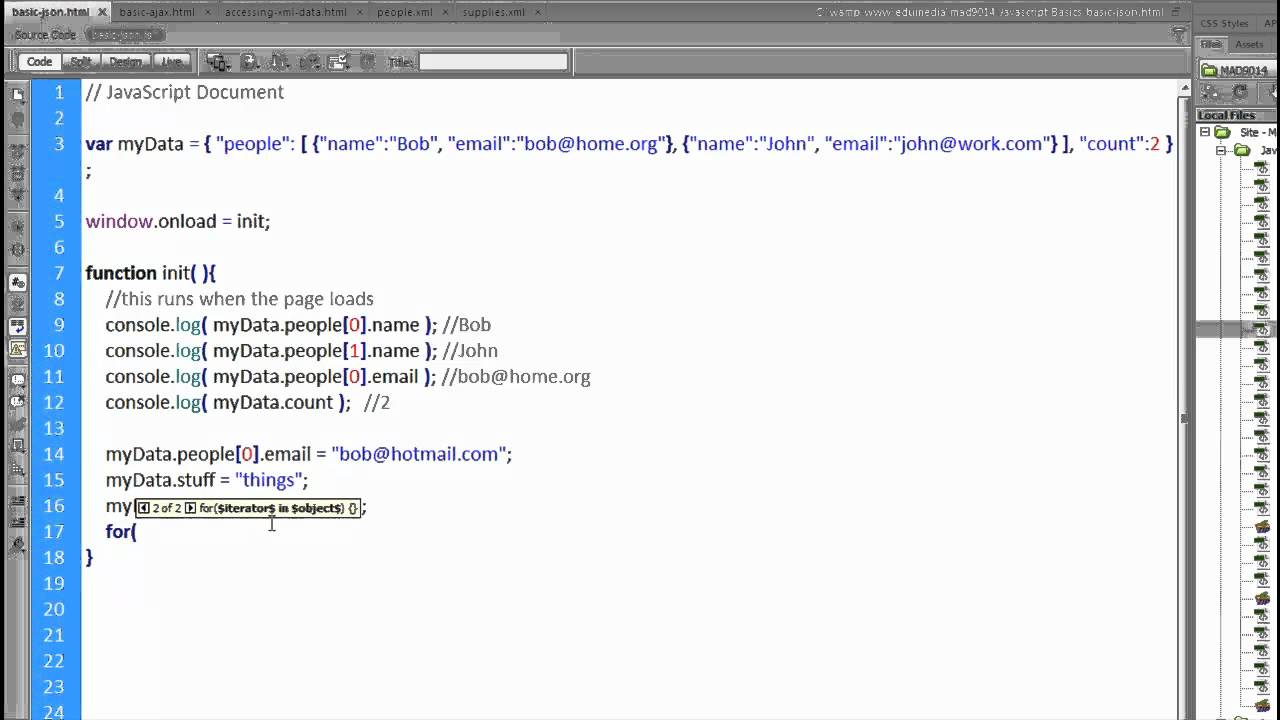1280x720 pixels.
Task: Click the Wrap Tag icon
Action: pos(17,424)
